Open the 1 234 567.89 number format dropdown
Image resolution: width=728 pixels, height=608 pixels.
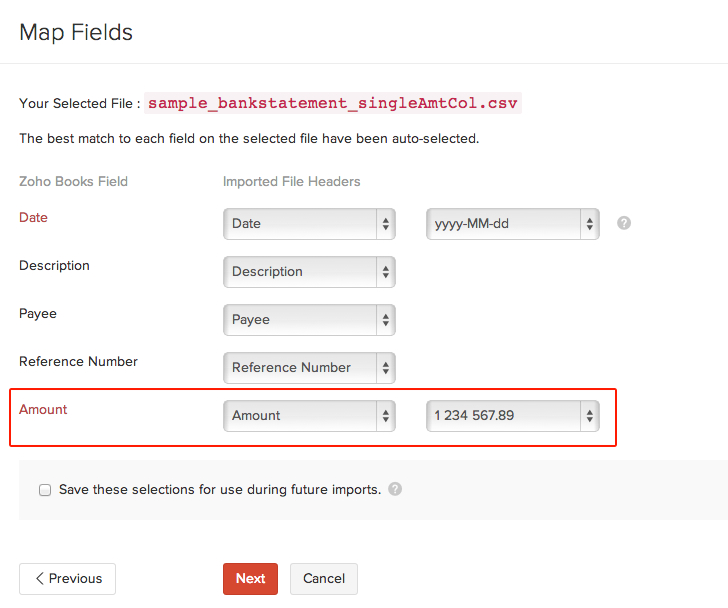[512, 415]
